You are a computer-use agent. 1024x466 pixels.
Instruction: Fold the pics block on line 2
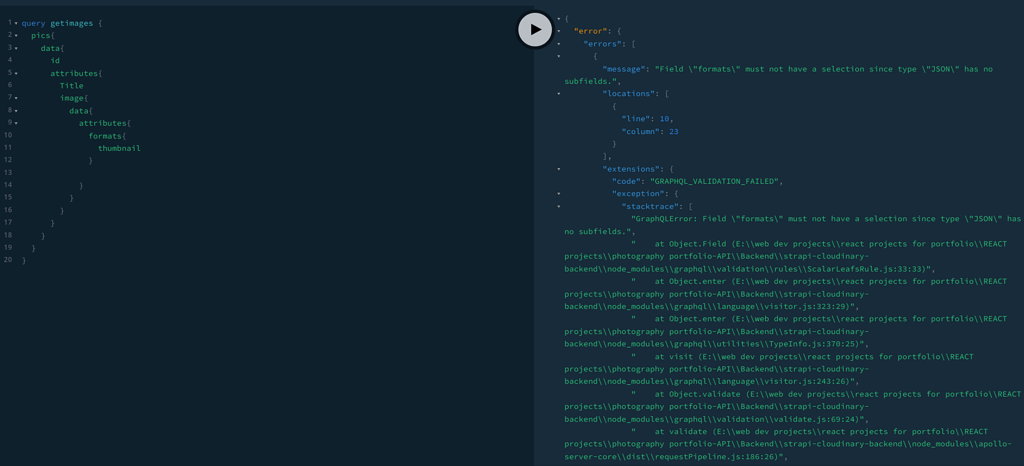[16, 35]
